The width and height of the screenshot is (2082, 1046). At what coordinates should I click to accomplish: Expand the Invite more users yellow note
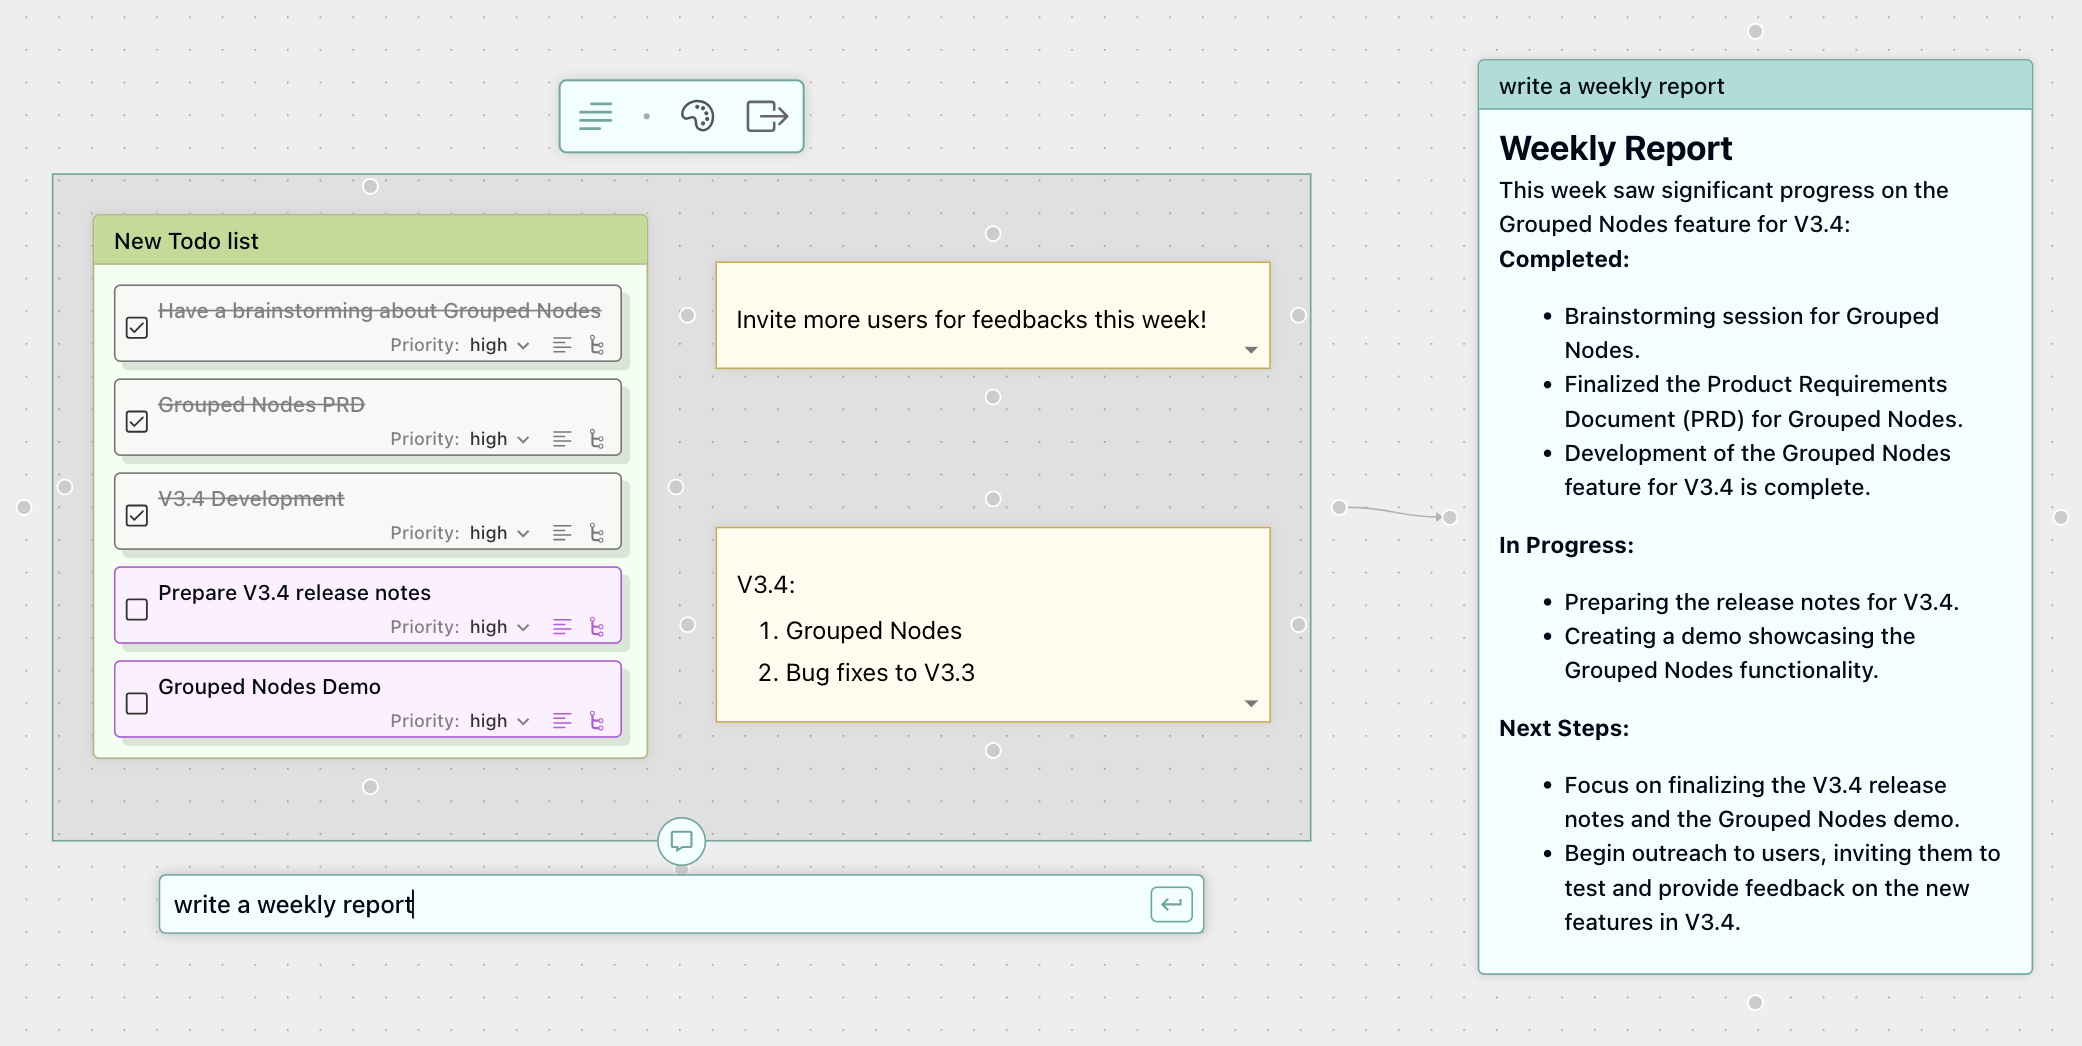coord(1249,350)
